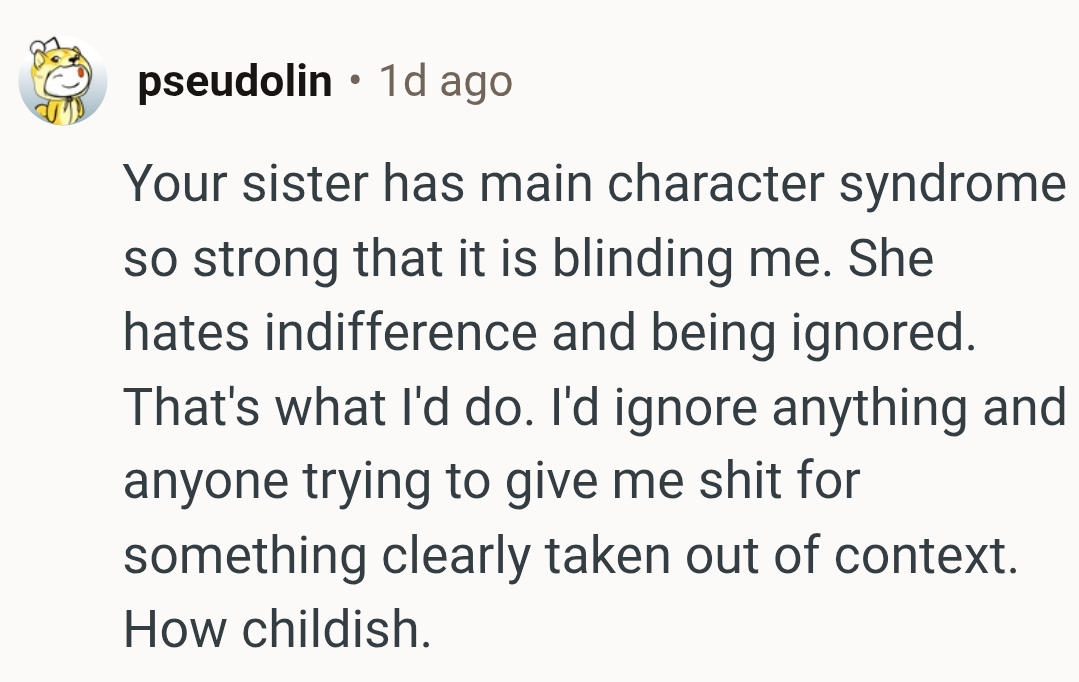The image size is (1079, 682).
Task: Click the word "She" ending the second line
Action: click(890, 260)
